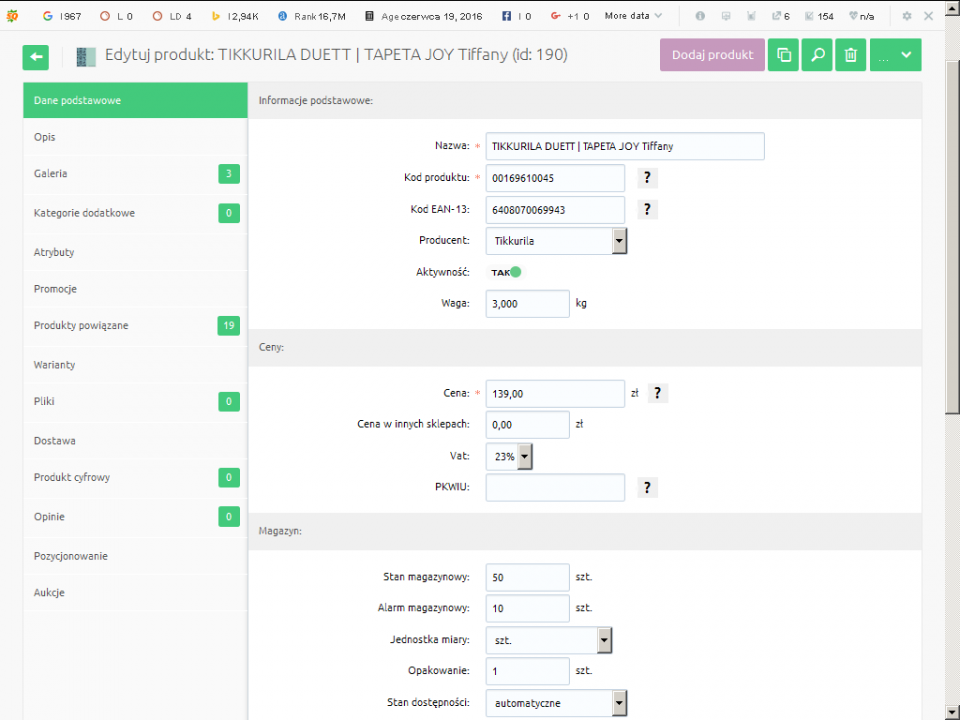The width and height of the screenshot is (960, 720).
Task: Open the Opinie tab
Action: (135, 517)
